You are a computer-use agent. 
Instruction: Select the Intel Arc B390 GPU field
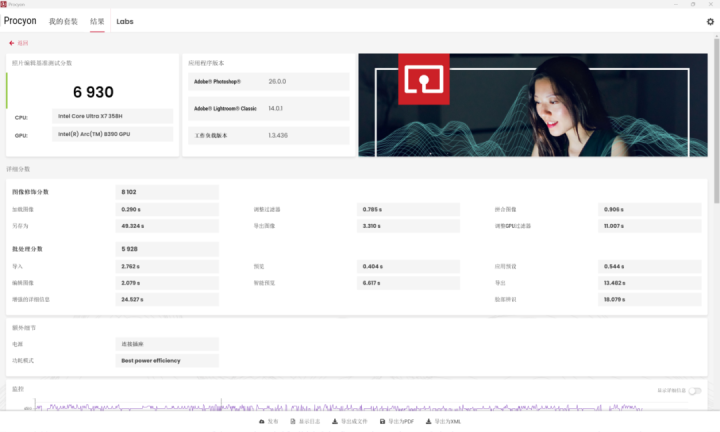coord(111,133)
